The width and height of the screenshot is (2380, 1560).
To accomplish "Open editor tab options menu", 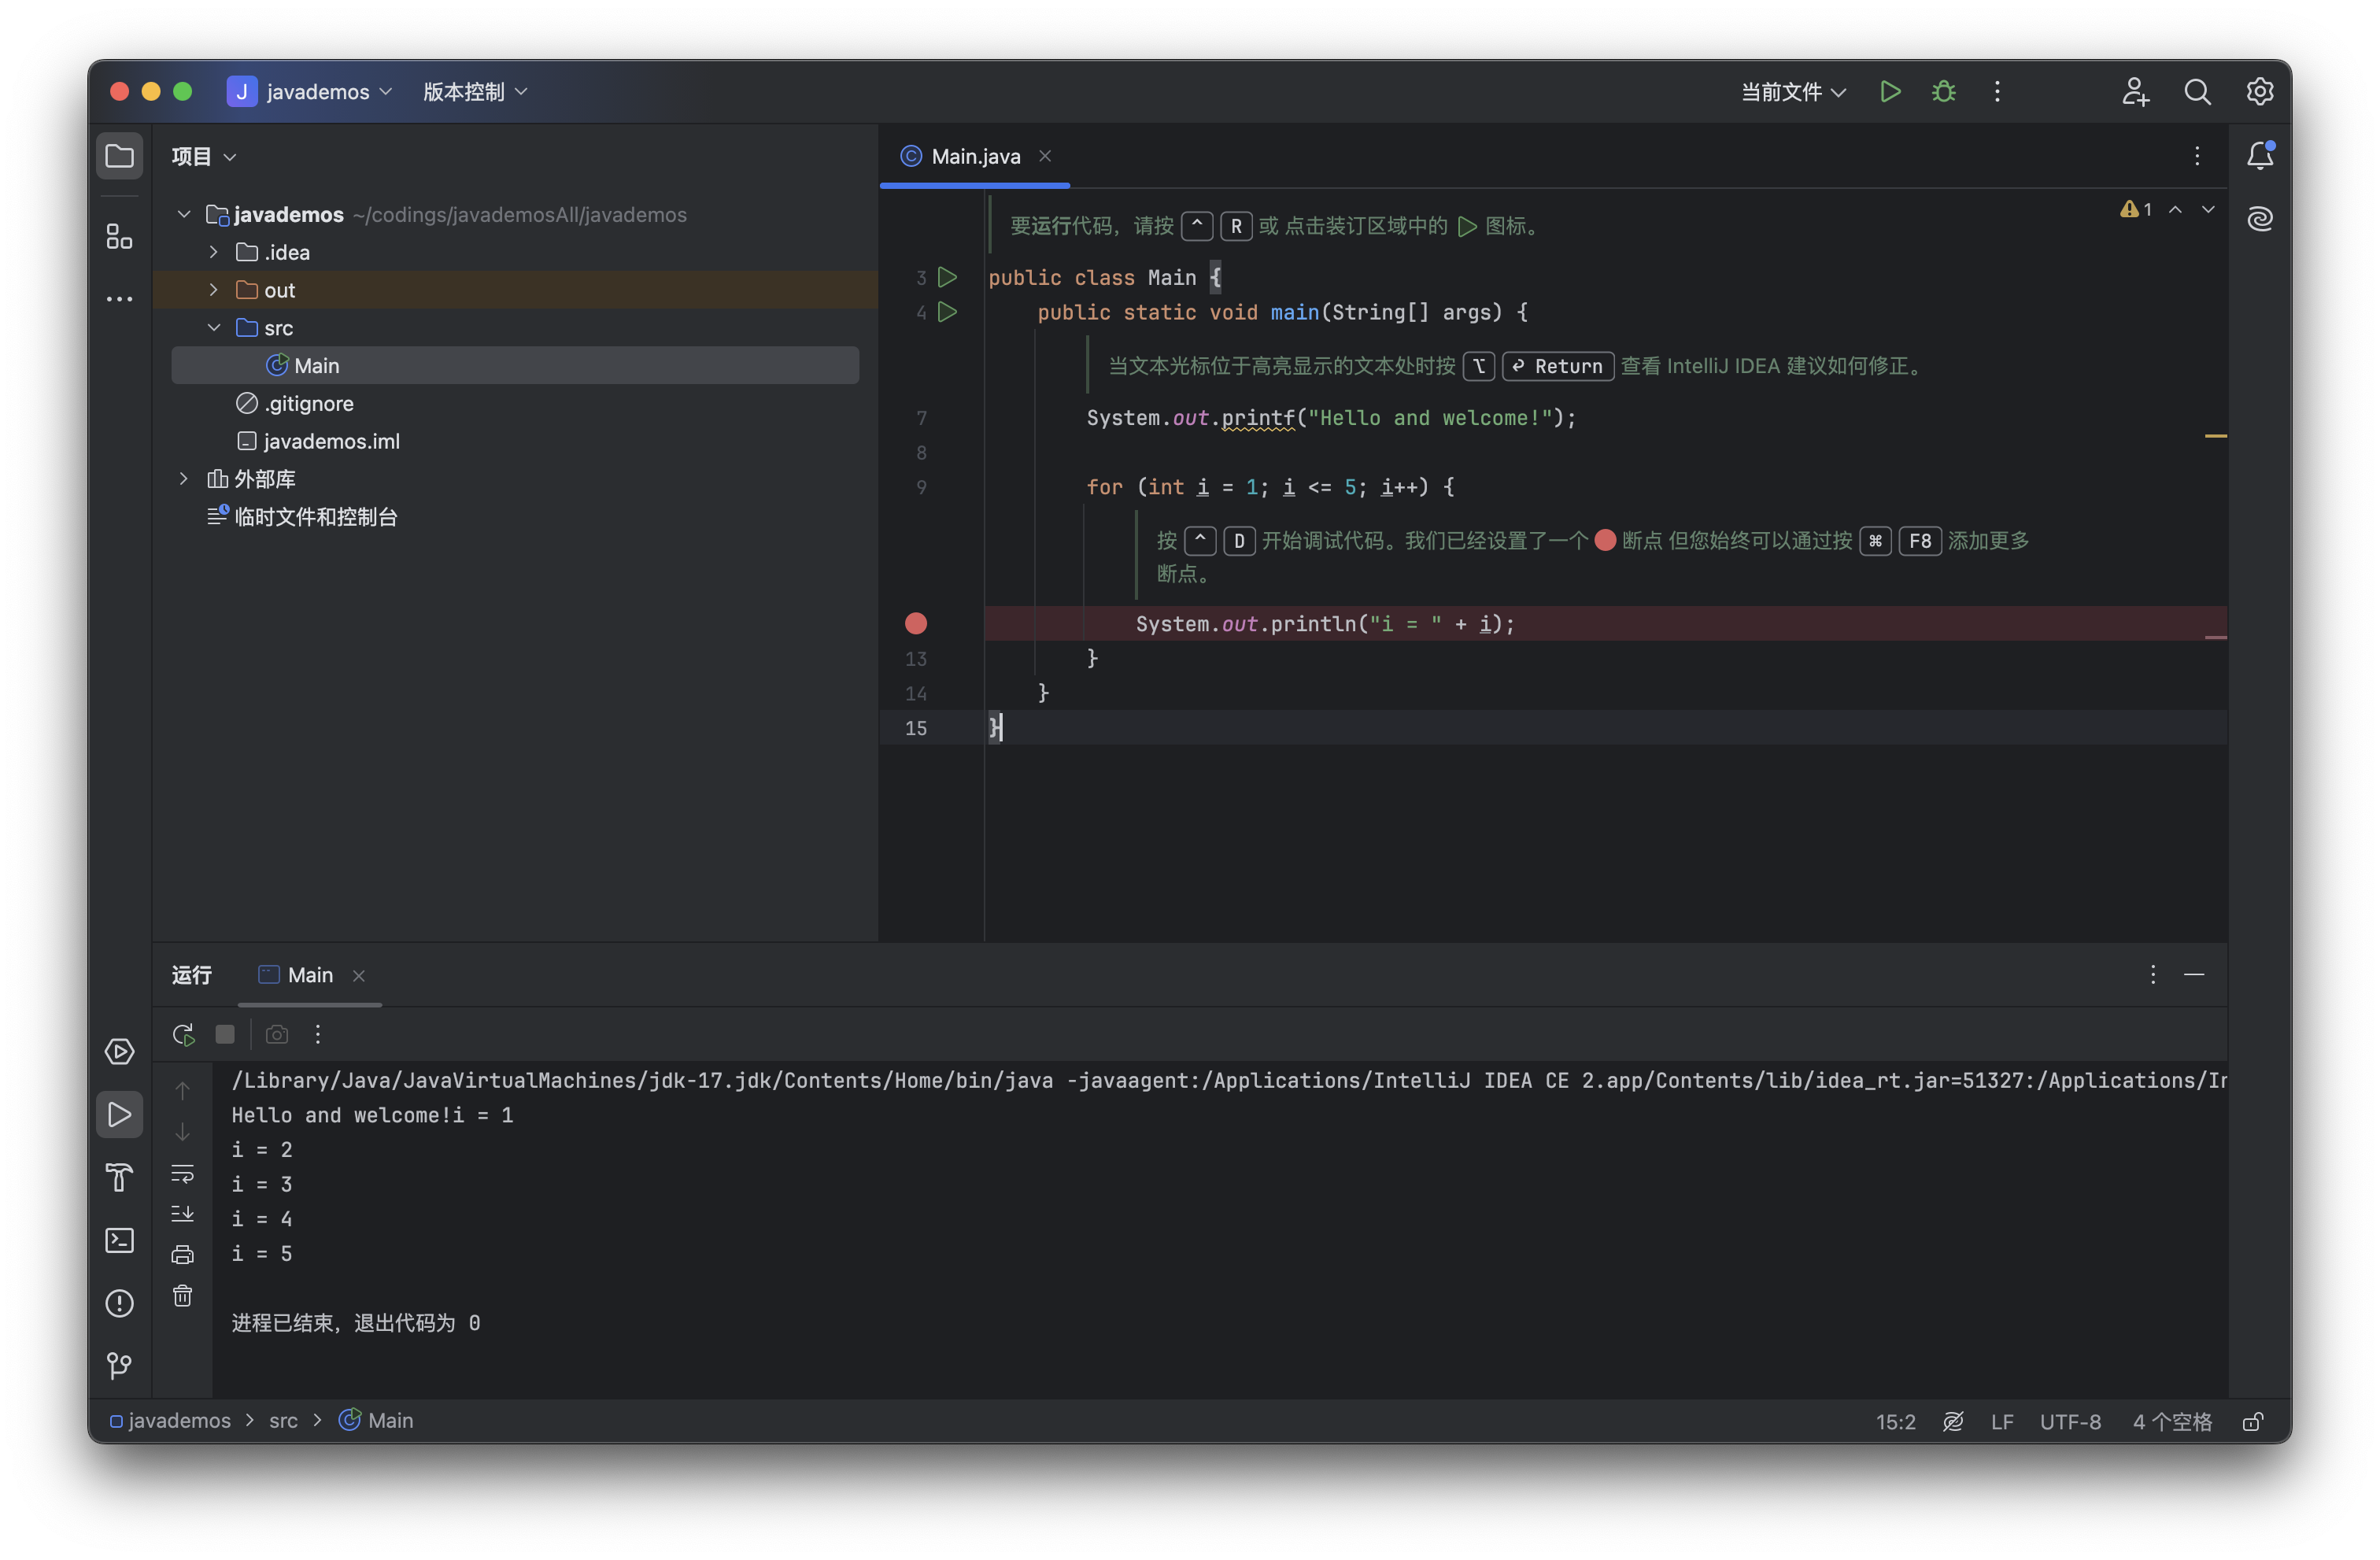I will (2196, 155).
